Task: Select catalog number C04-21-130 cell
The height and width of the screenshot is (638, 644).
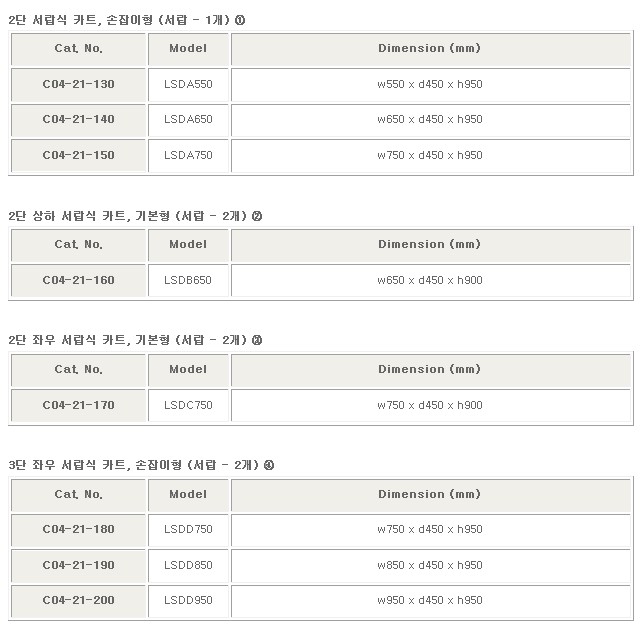Action: pos(78,85)
